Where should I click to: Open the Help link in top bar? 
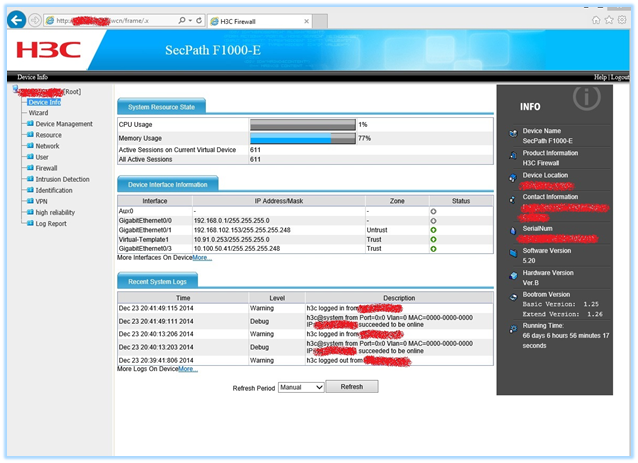click(600, 76)
